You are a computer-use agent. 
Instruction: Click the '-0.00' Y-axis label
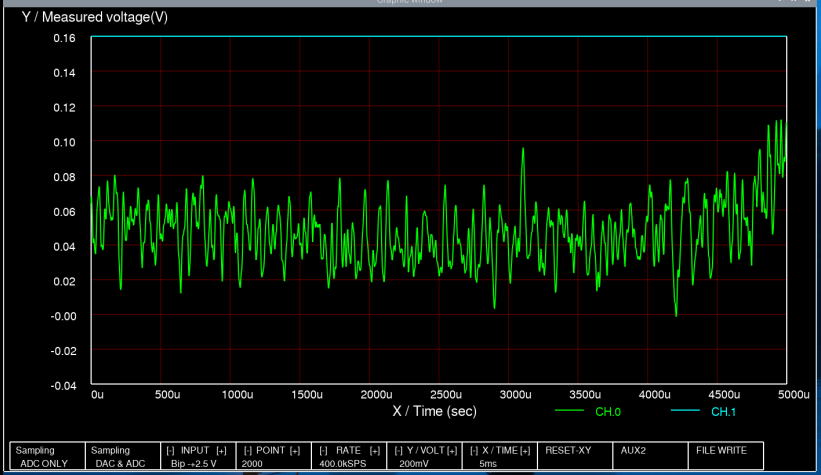63,316
